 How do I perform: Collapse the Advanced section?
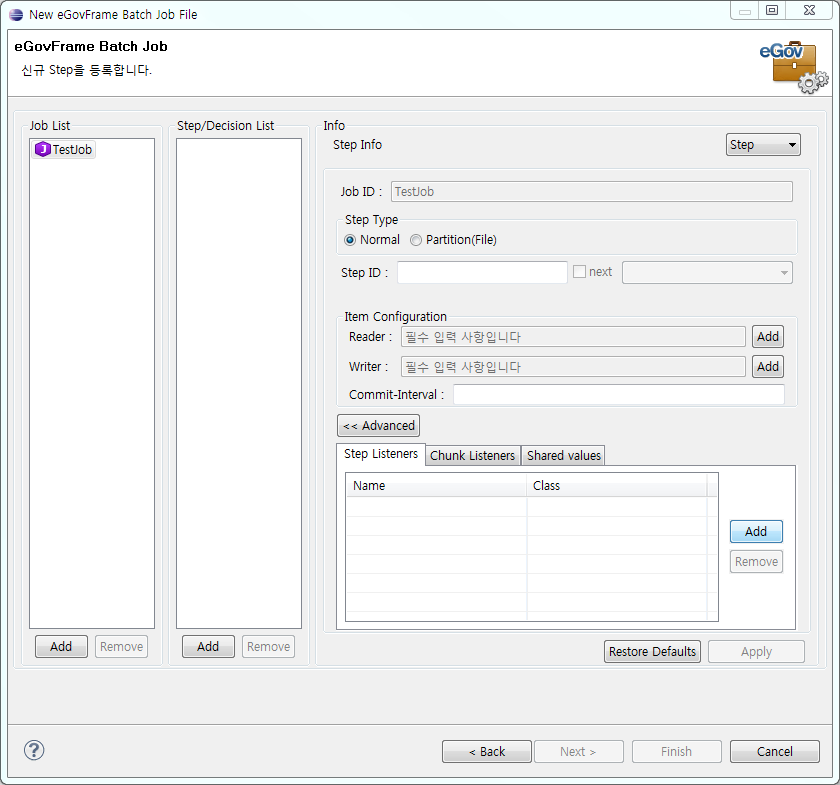pyautogui.click(x=378, y=425)
